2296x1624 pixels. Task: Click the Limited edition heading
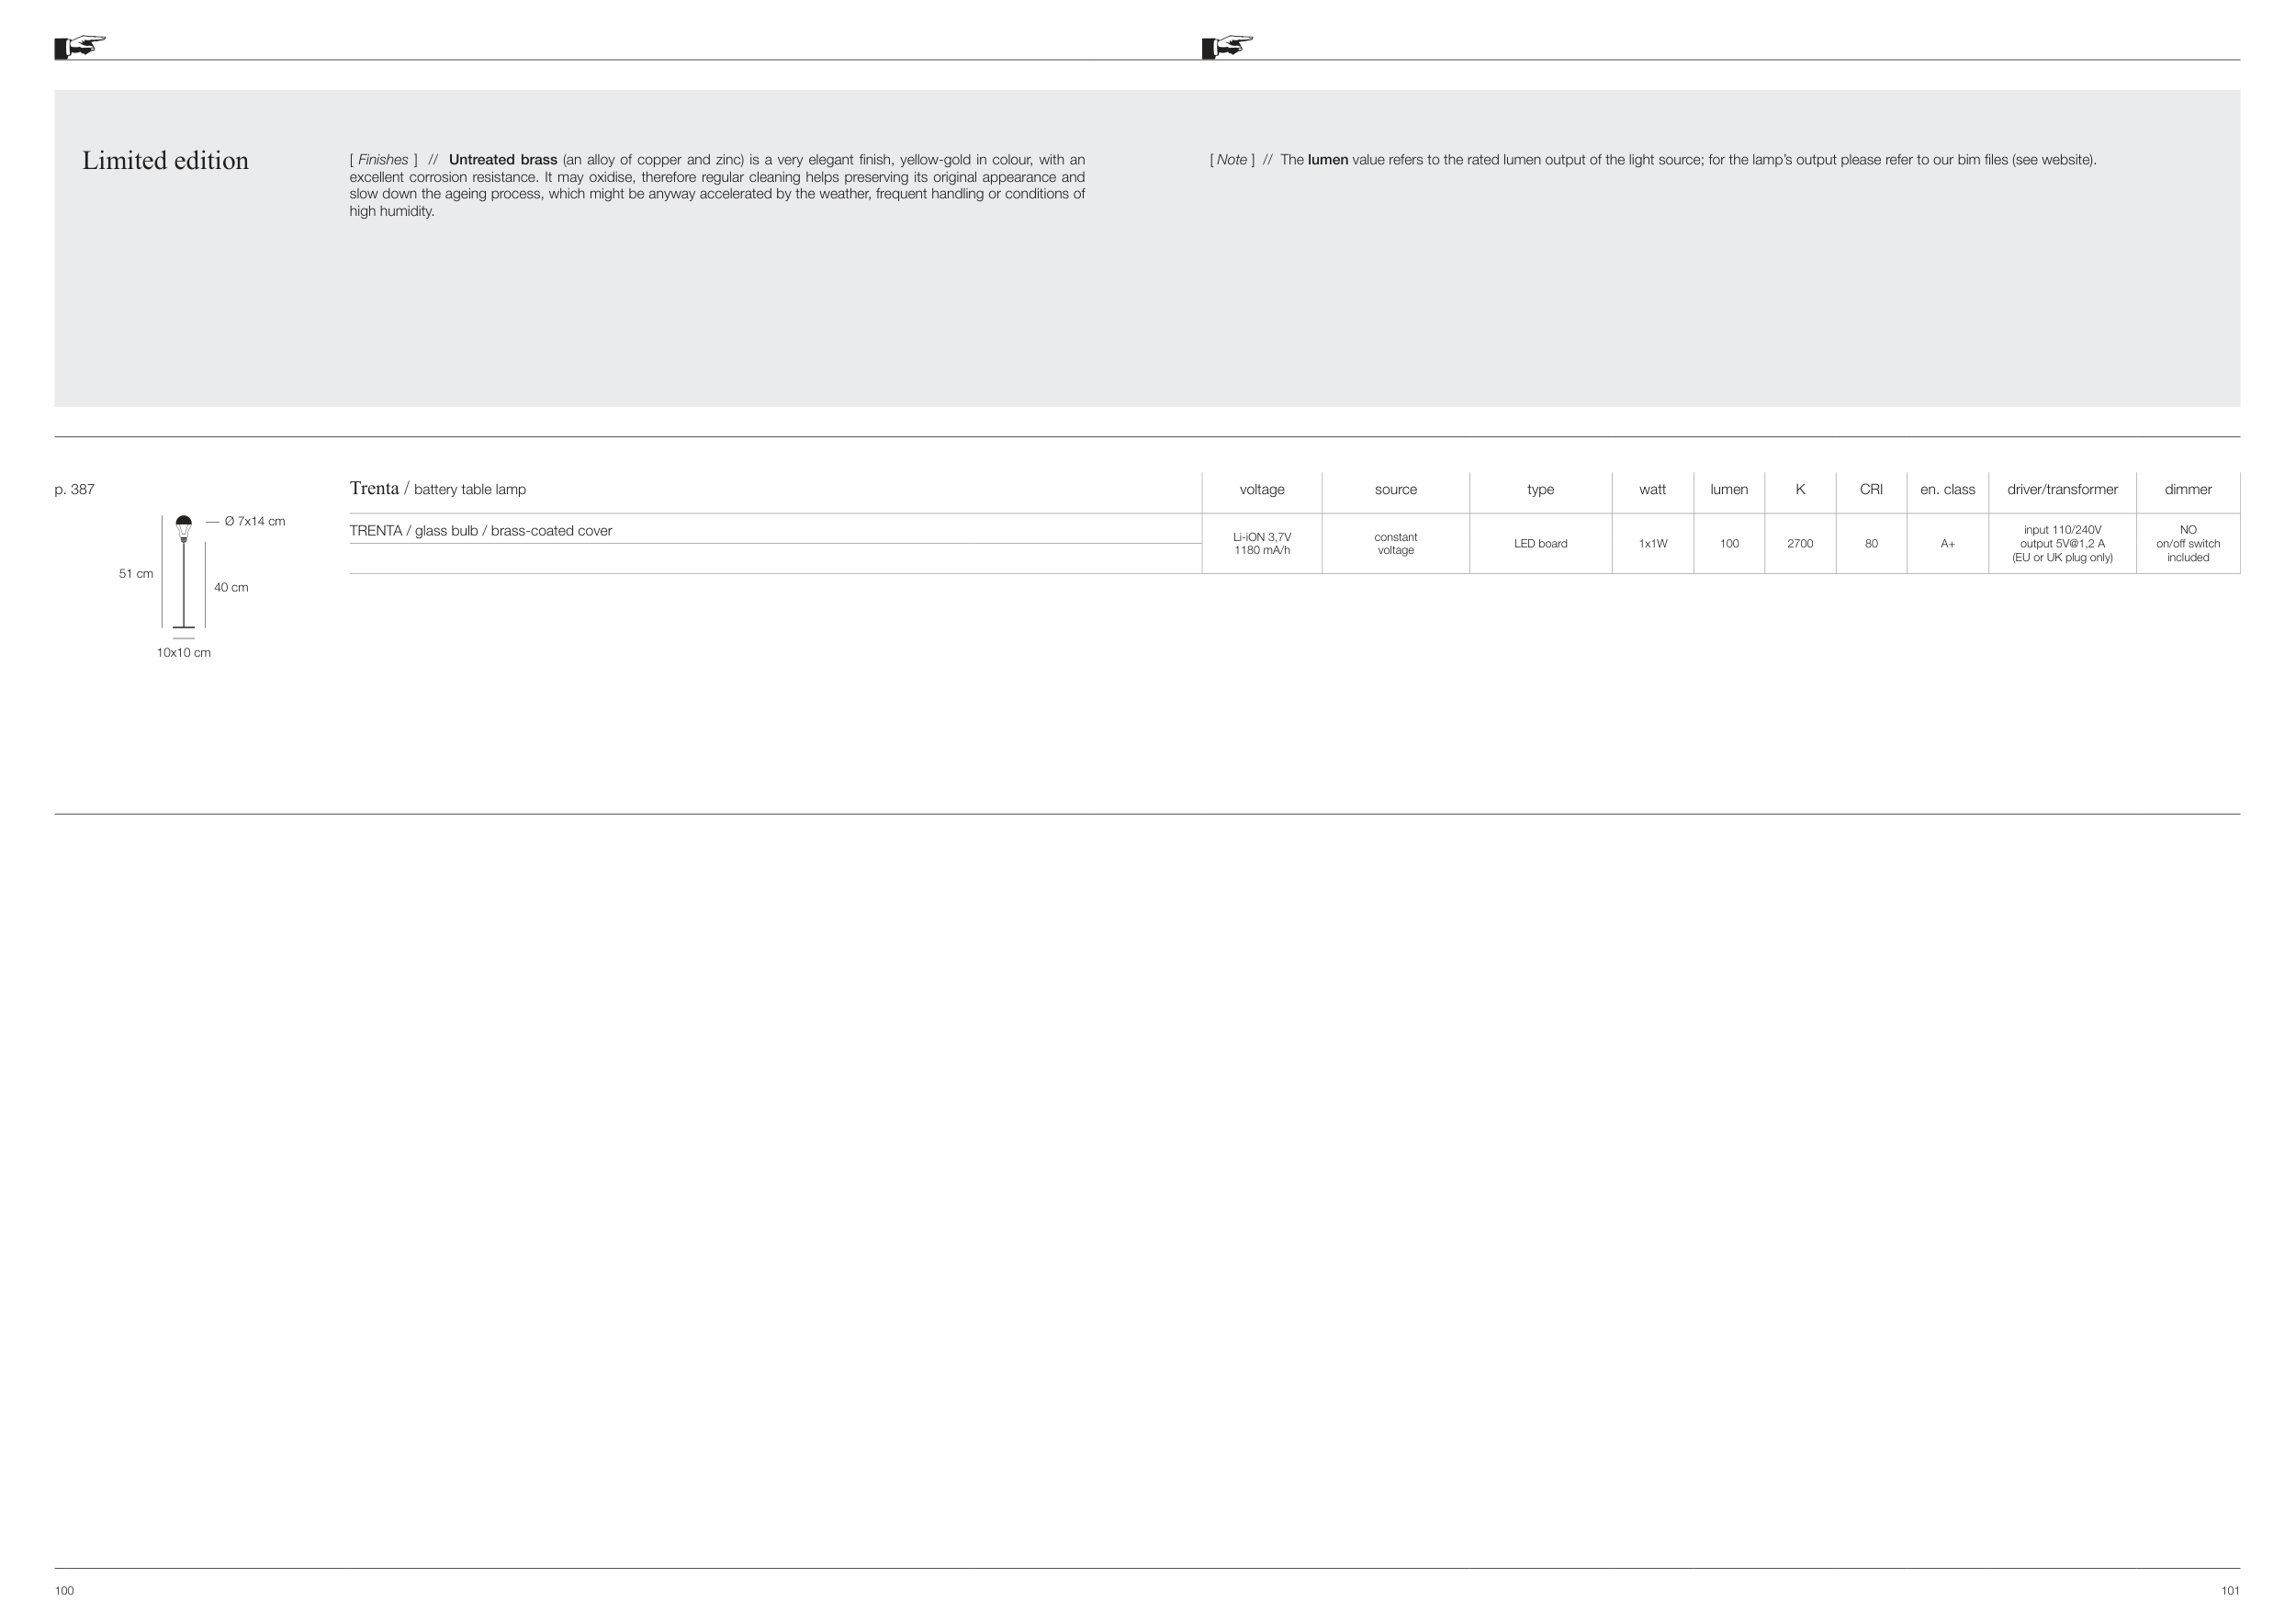pos(165,161)
